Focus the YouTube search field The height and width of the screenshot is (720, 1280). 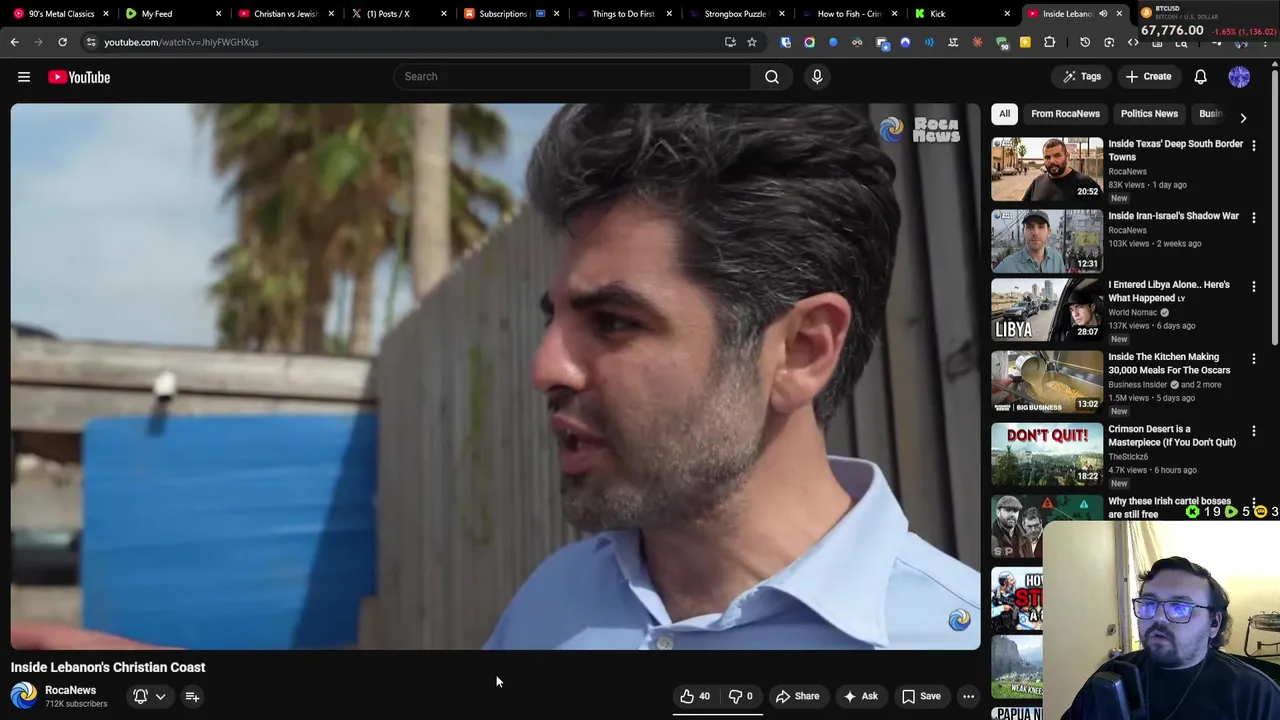click(572, 76)
